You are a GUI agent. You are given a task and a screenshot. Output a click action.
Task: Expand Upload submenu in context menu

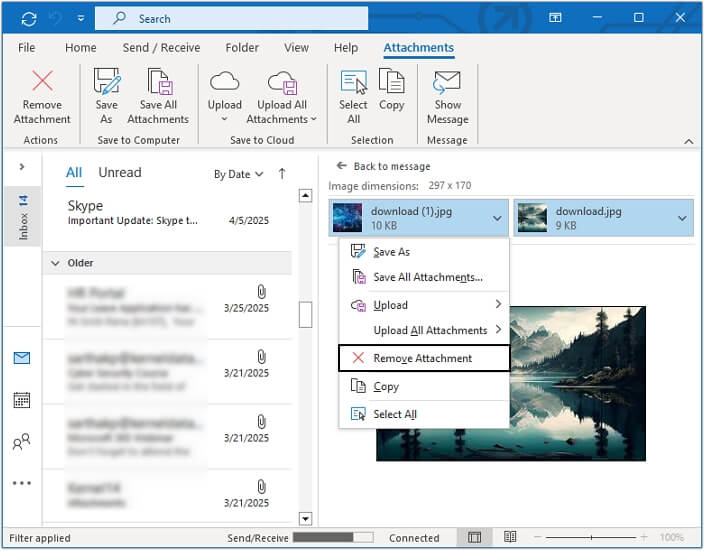[424, 305]
